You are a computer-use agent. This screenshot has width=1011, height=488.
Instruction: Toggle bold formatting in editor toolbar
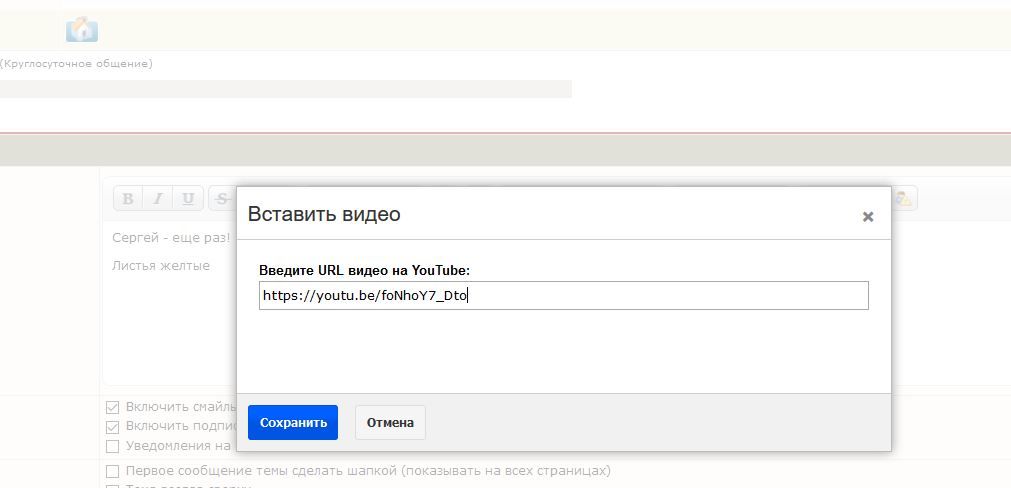(128, 199)
